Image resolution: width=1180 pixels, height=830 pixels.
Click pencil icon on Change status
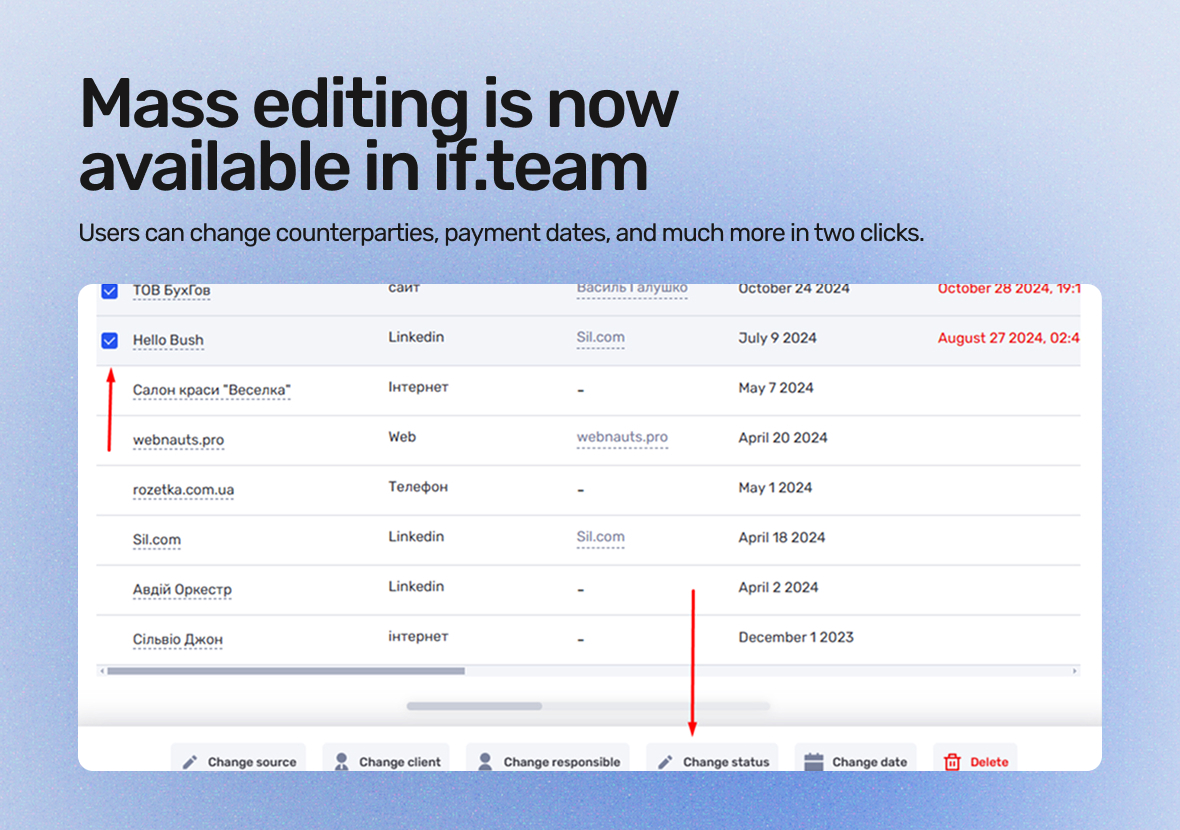pyautogui.click(x=665, y=762)
